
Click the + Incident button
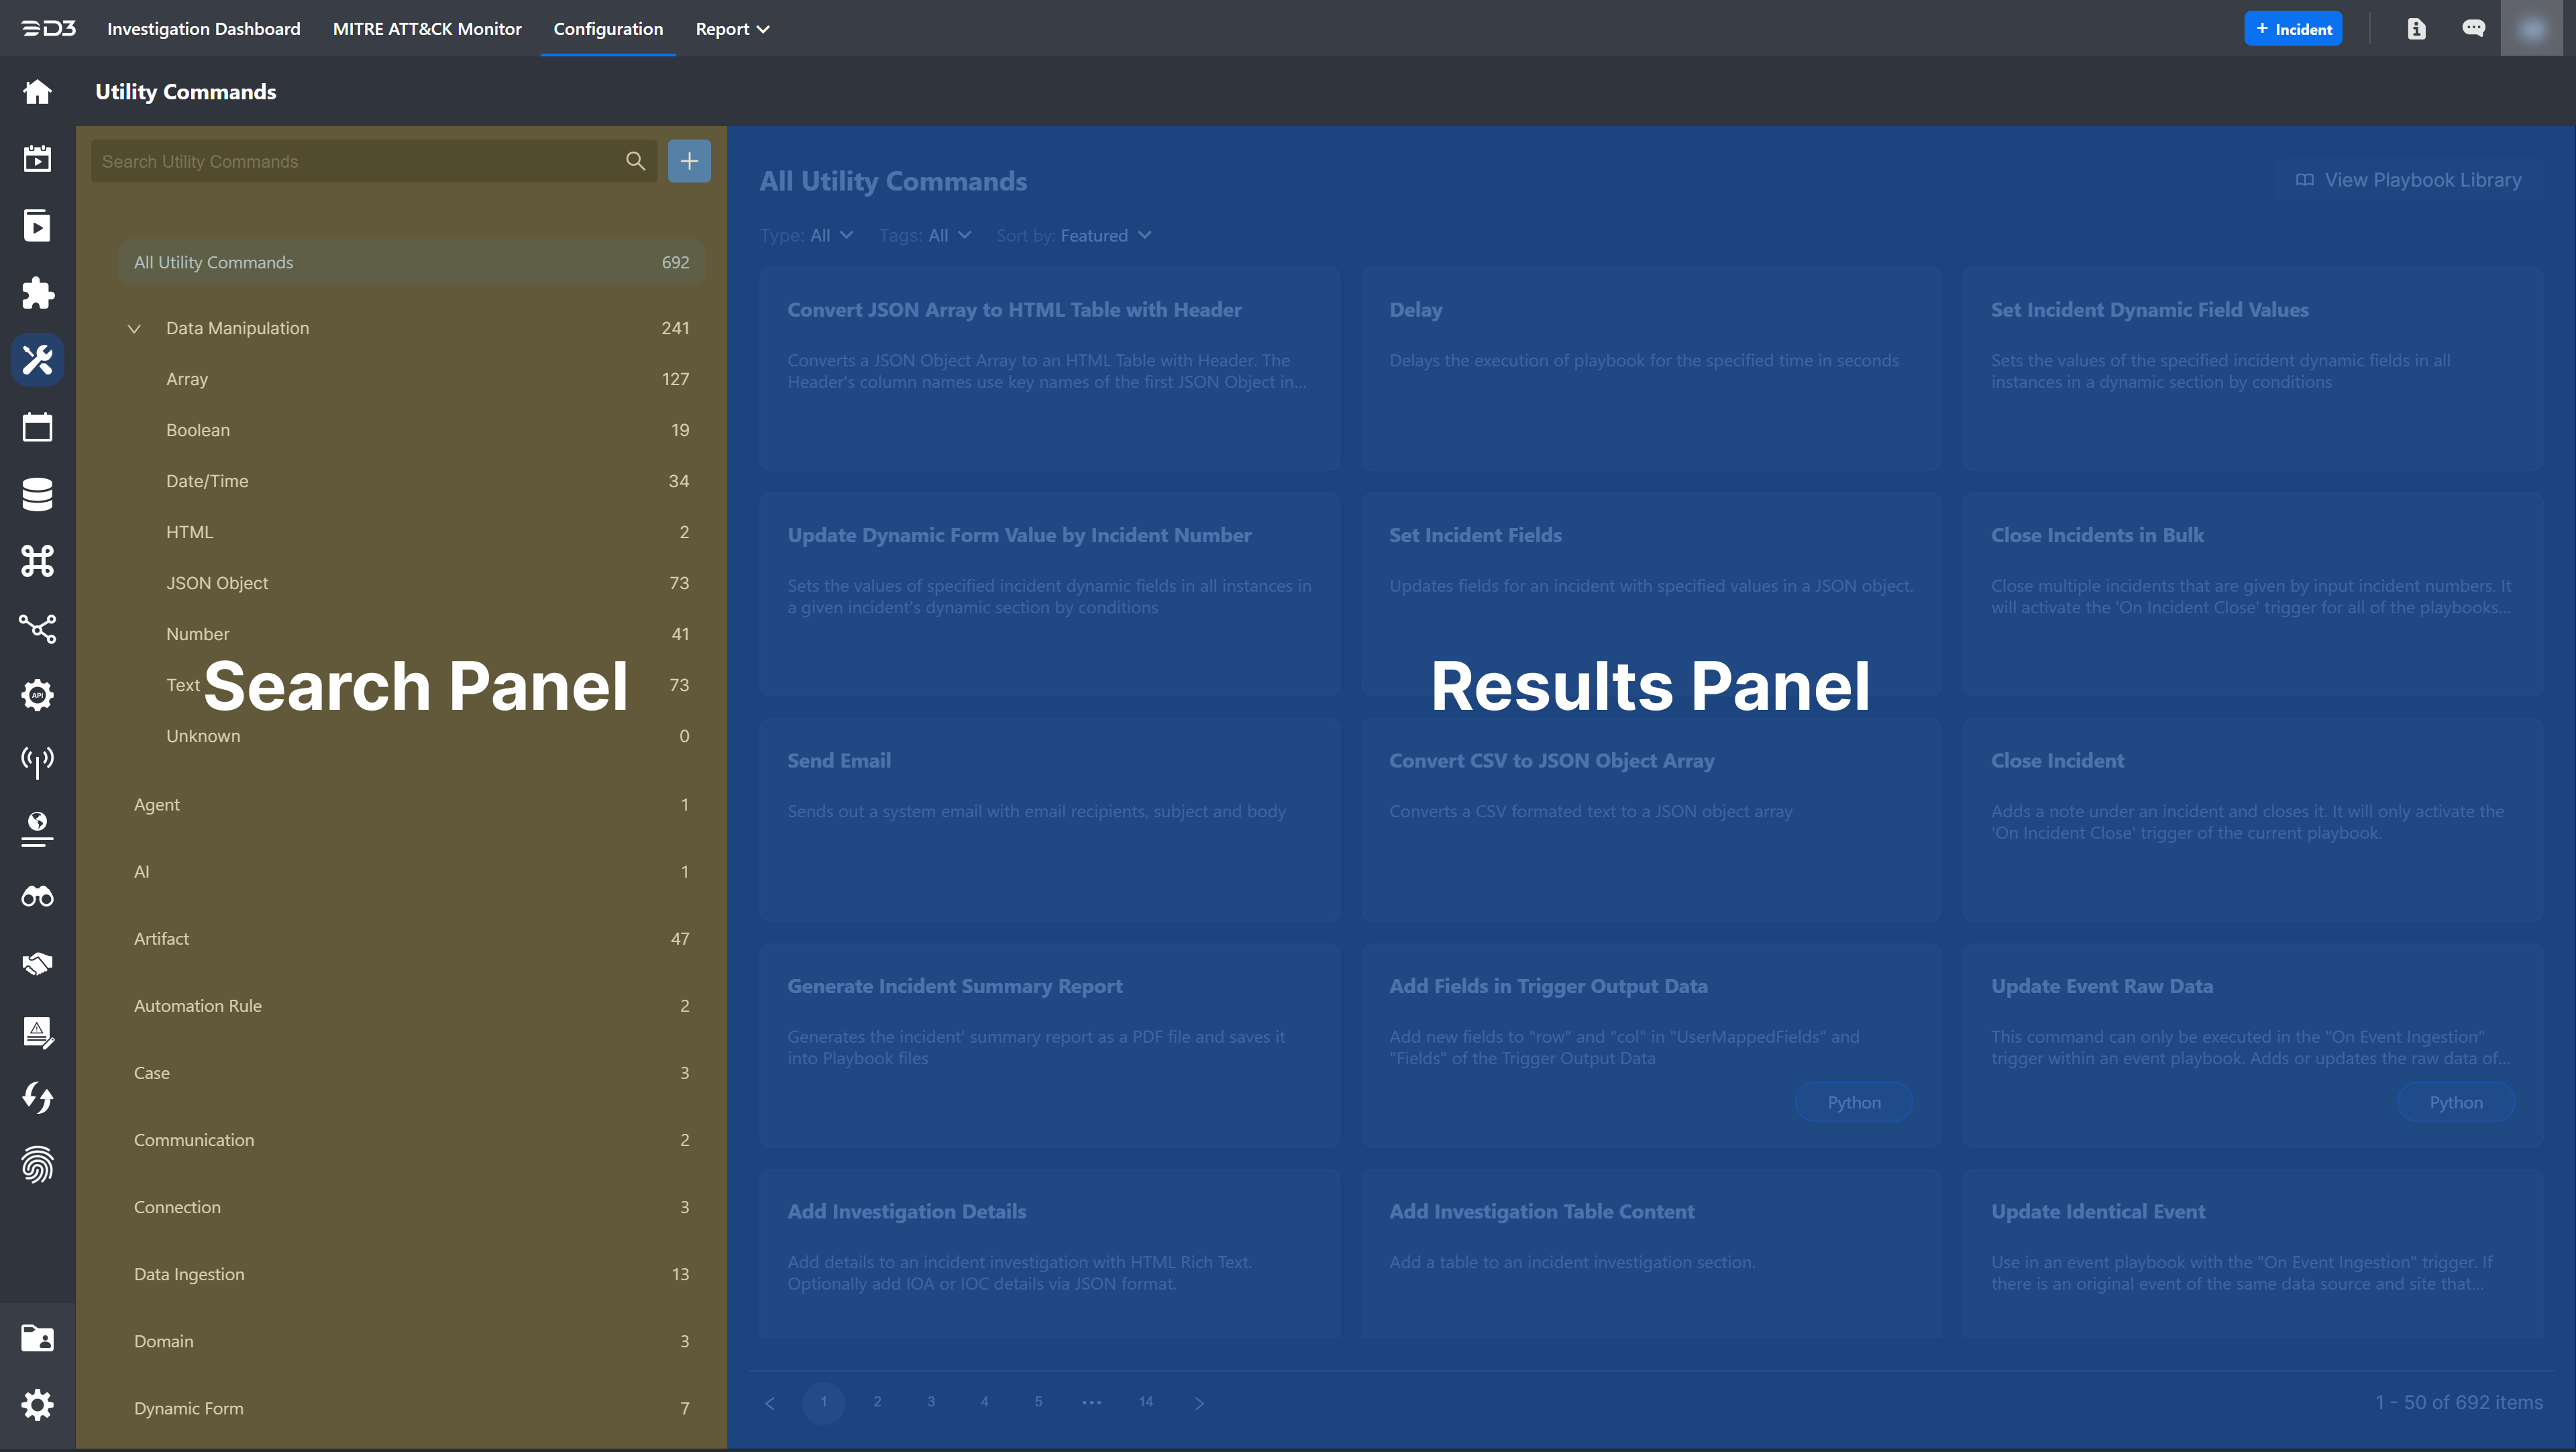[2293, 29]
